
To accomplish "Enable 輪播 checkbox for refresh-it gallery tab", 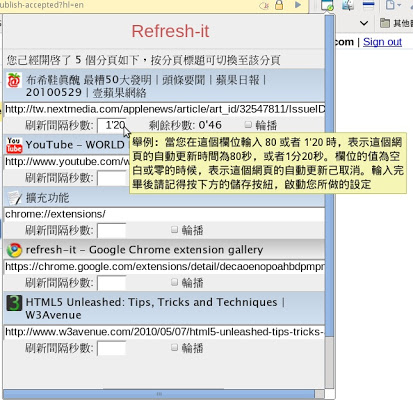I will [174, 282].
